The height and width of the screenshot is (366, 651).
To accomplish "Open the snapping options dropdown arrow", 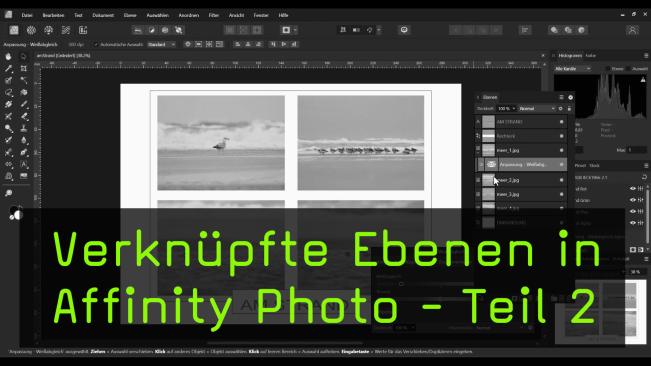I will (379, 30).
